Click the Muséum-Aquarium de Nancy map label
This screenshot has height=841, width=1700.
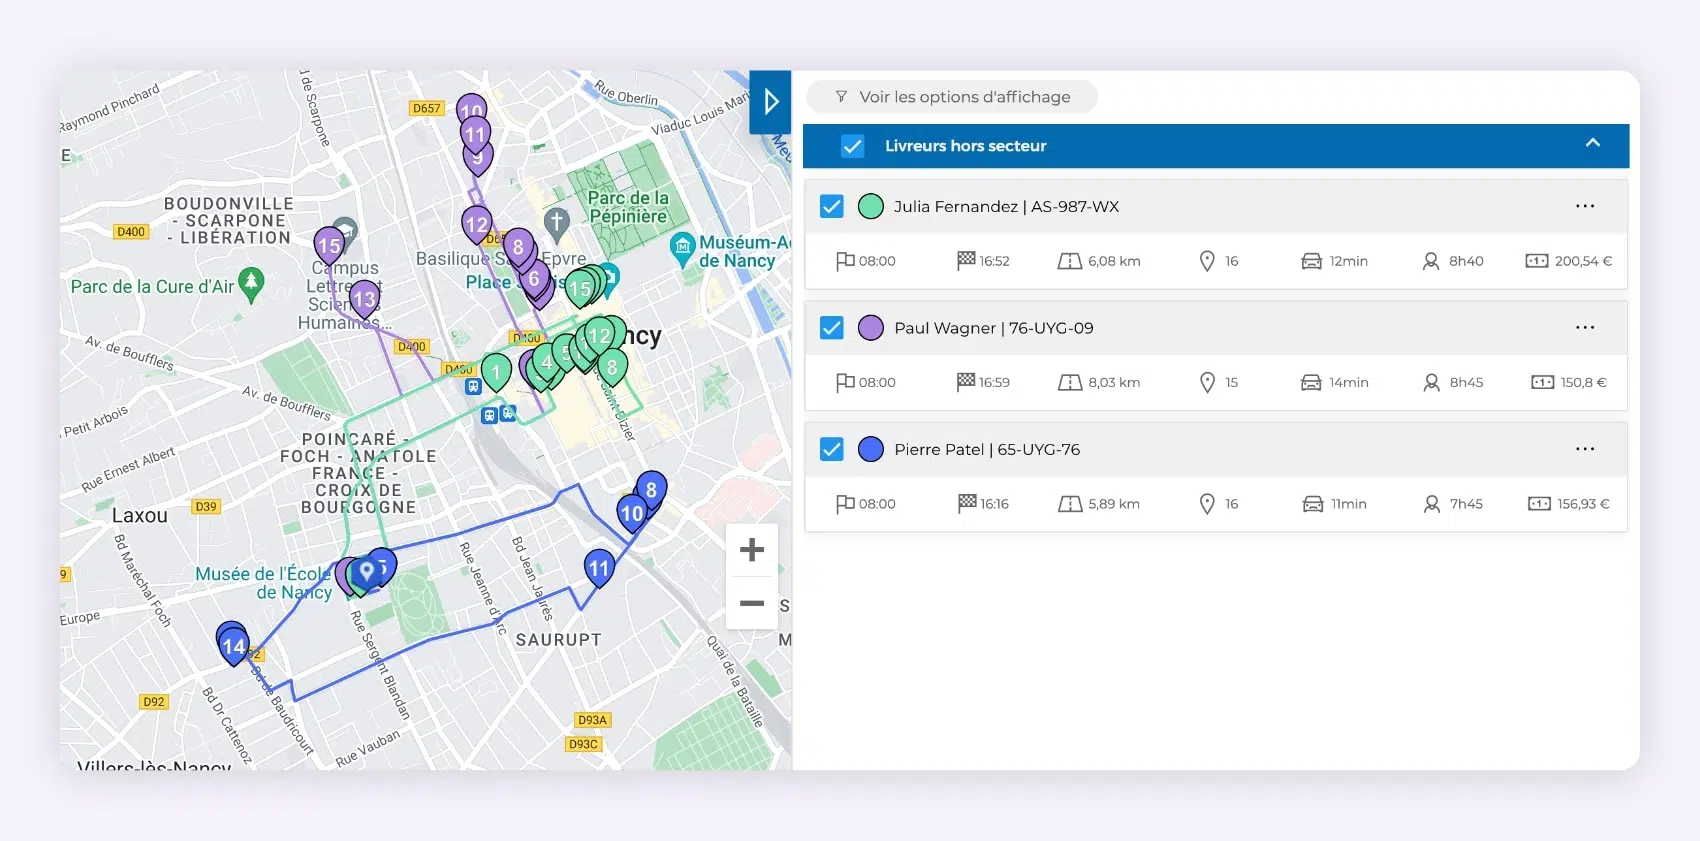[x=746, y=251]
